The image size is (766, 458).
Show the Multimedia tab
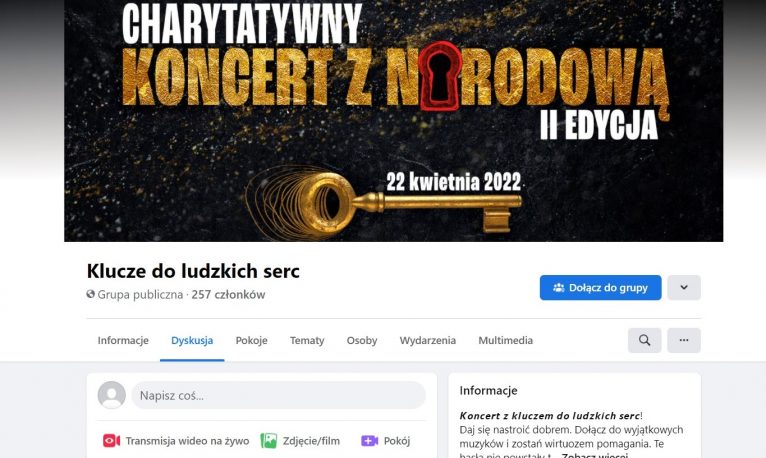(506, 340)
